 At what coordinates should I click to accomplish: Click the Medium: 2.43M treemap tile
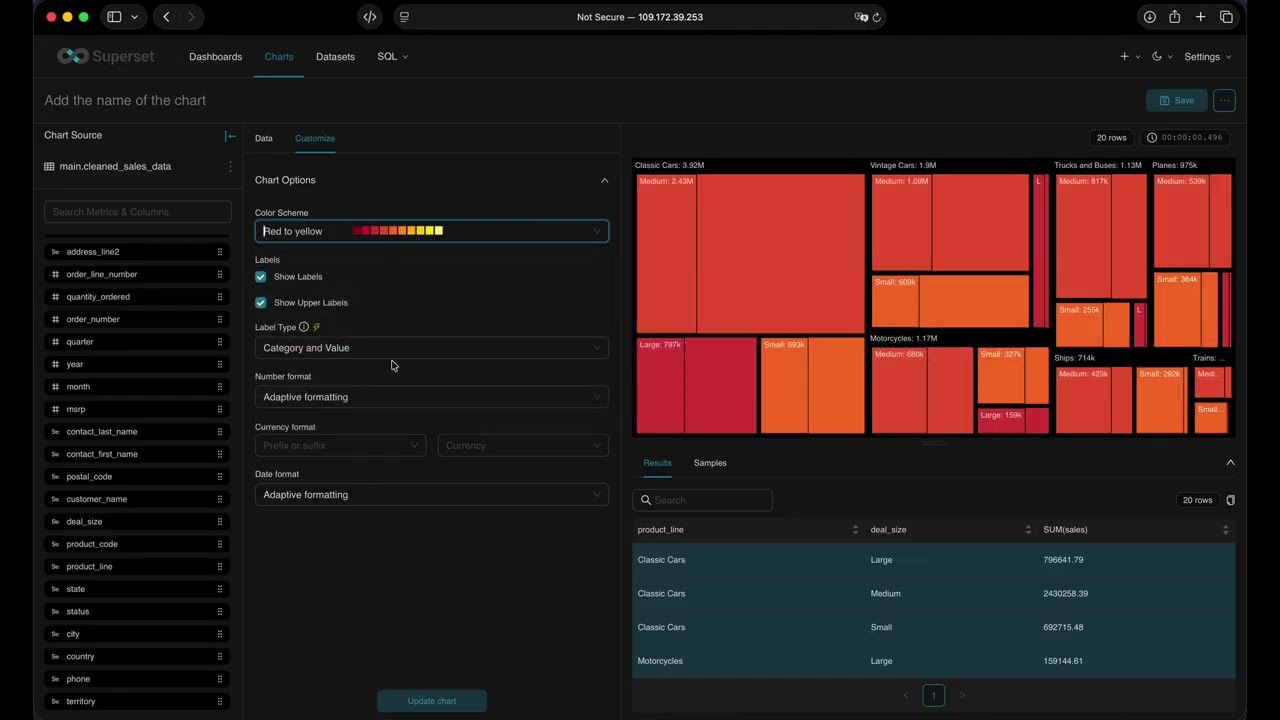750,253
